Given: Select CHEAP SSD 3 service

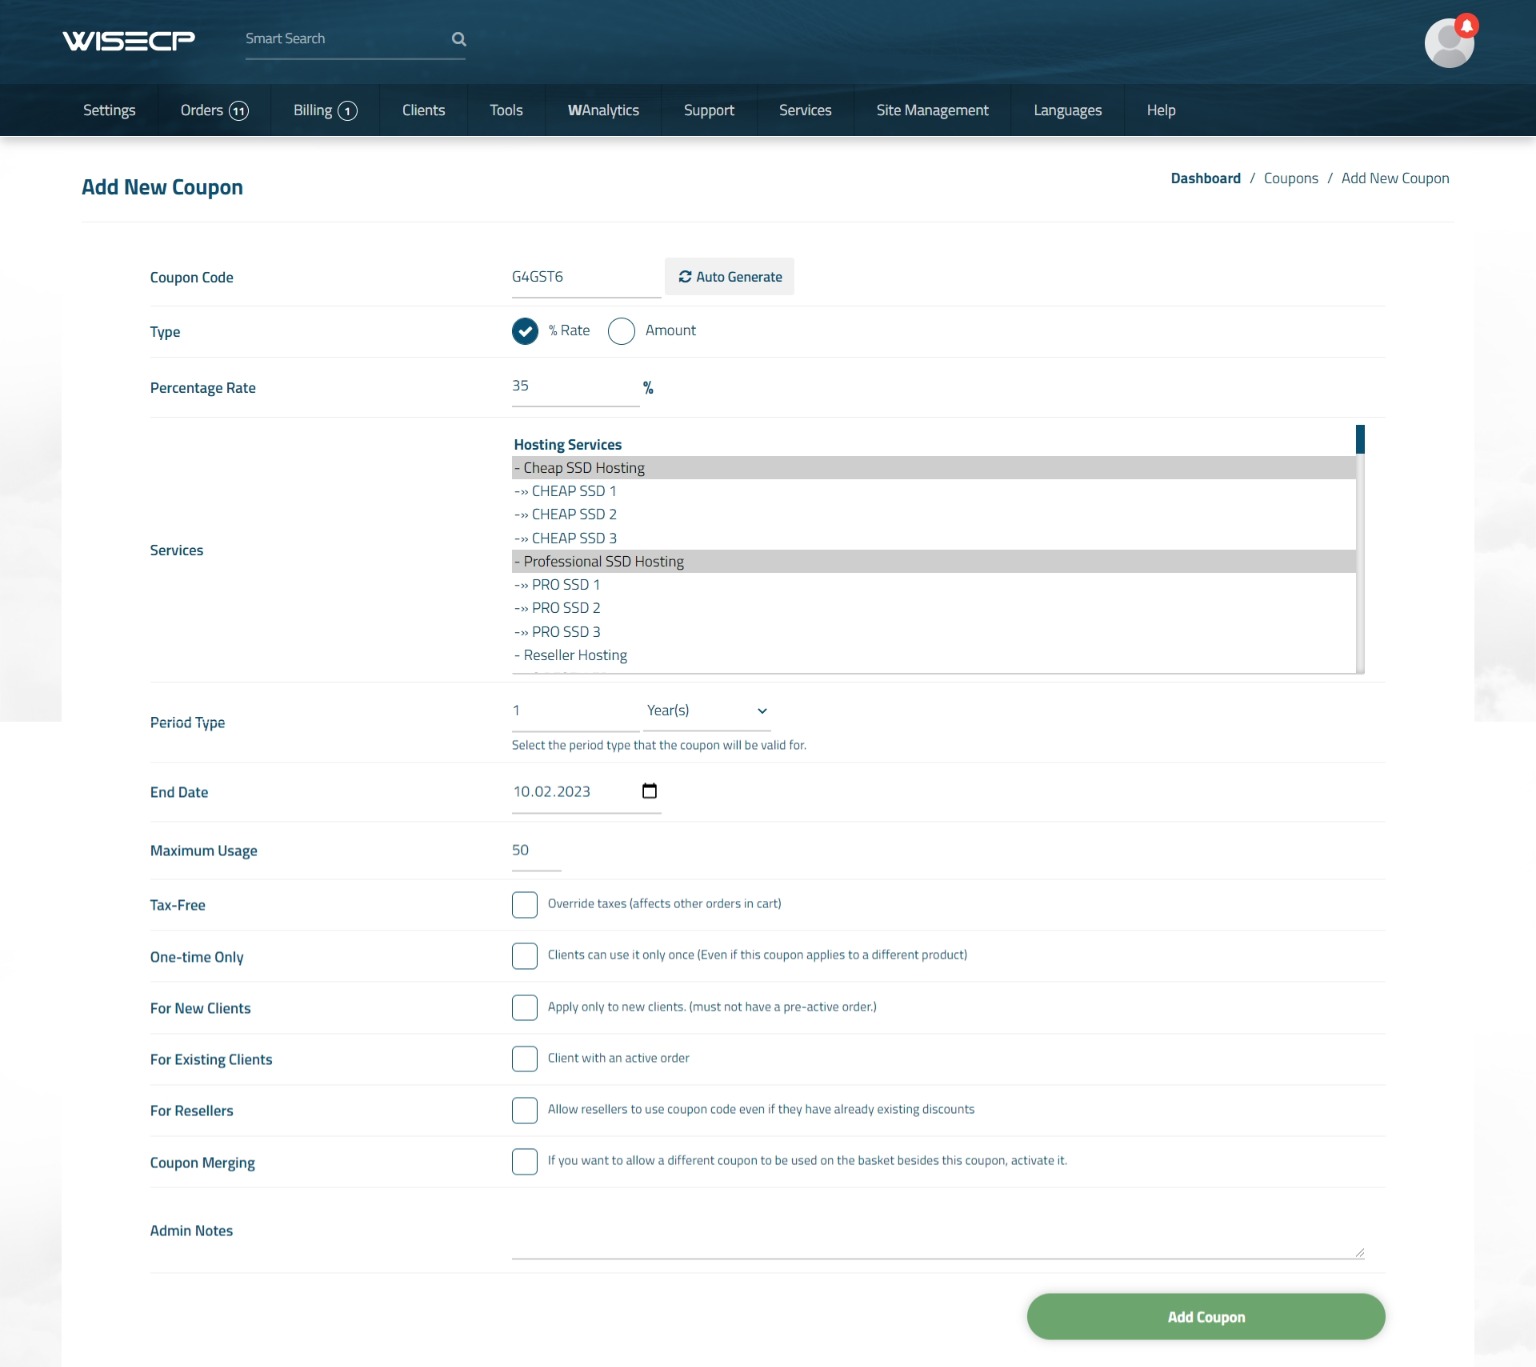Looking at the screenshot, I should [x=934, y=538].
